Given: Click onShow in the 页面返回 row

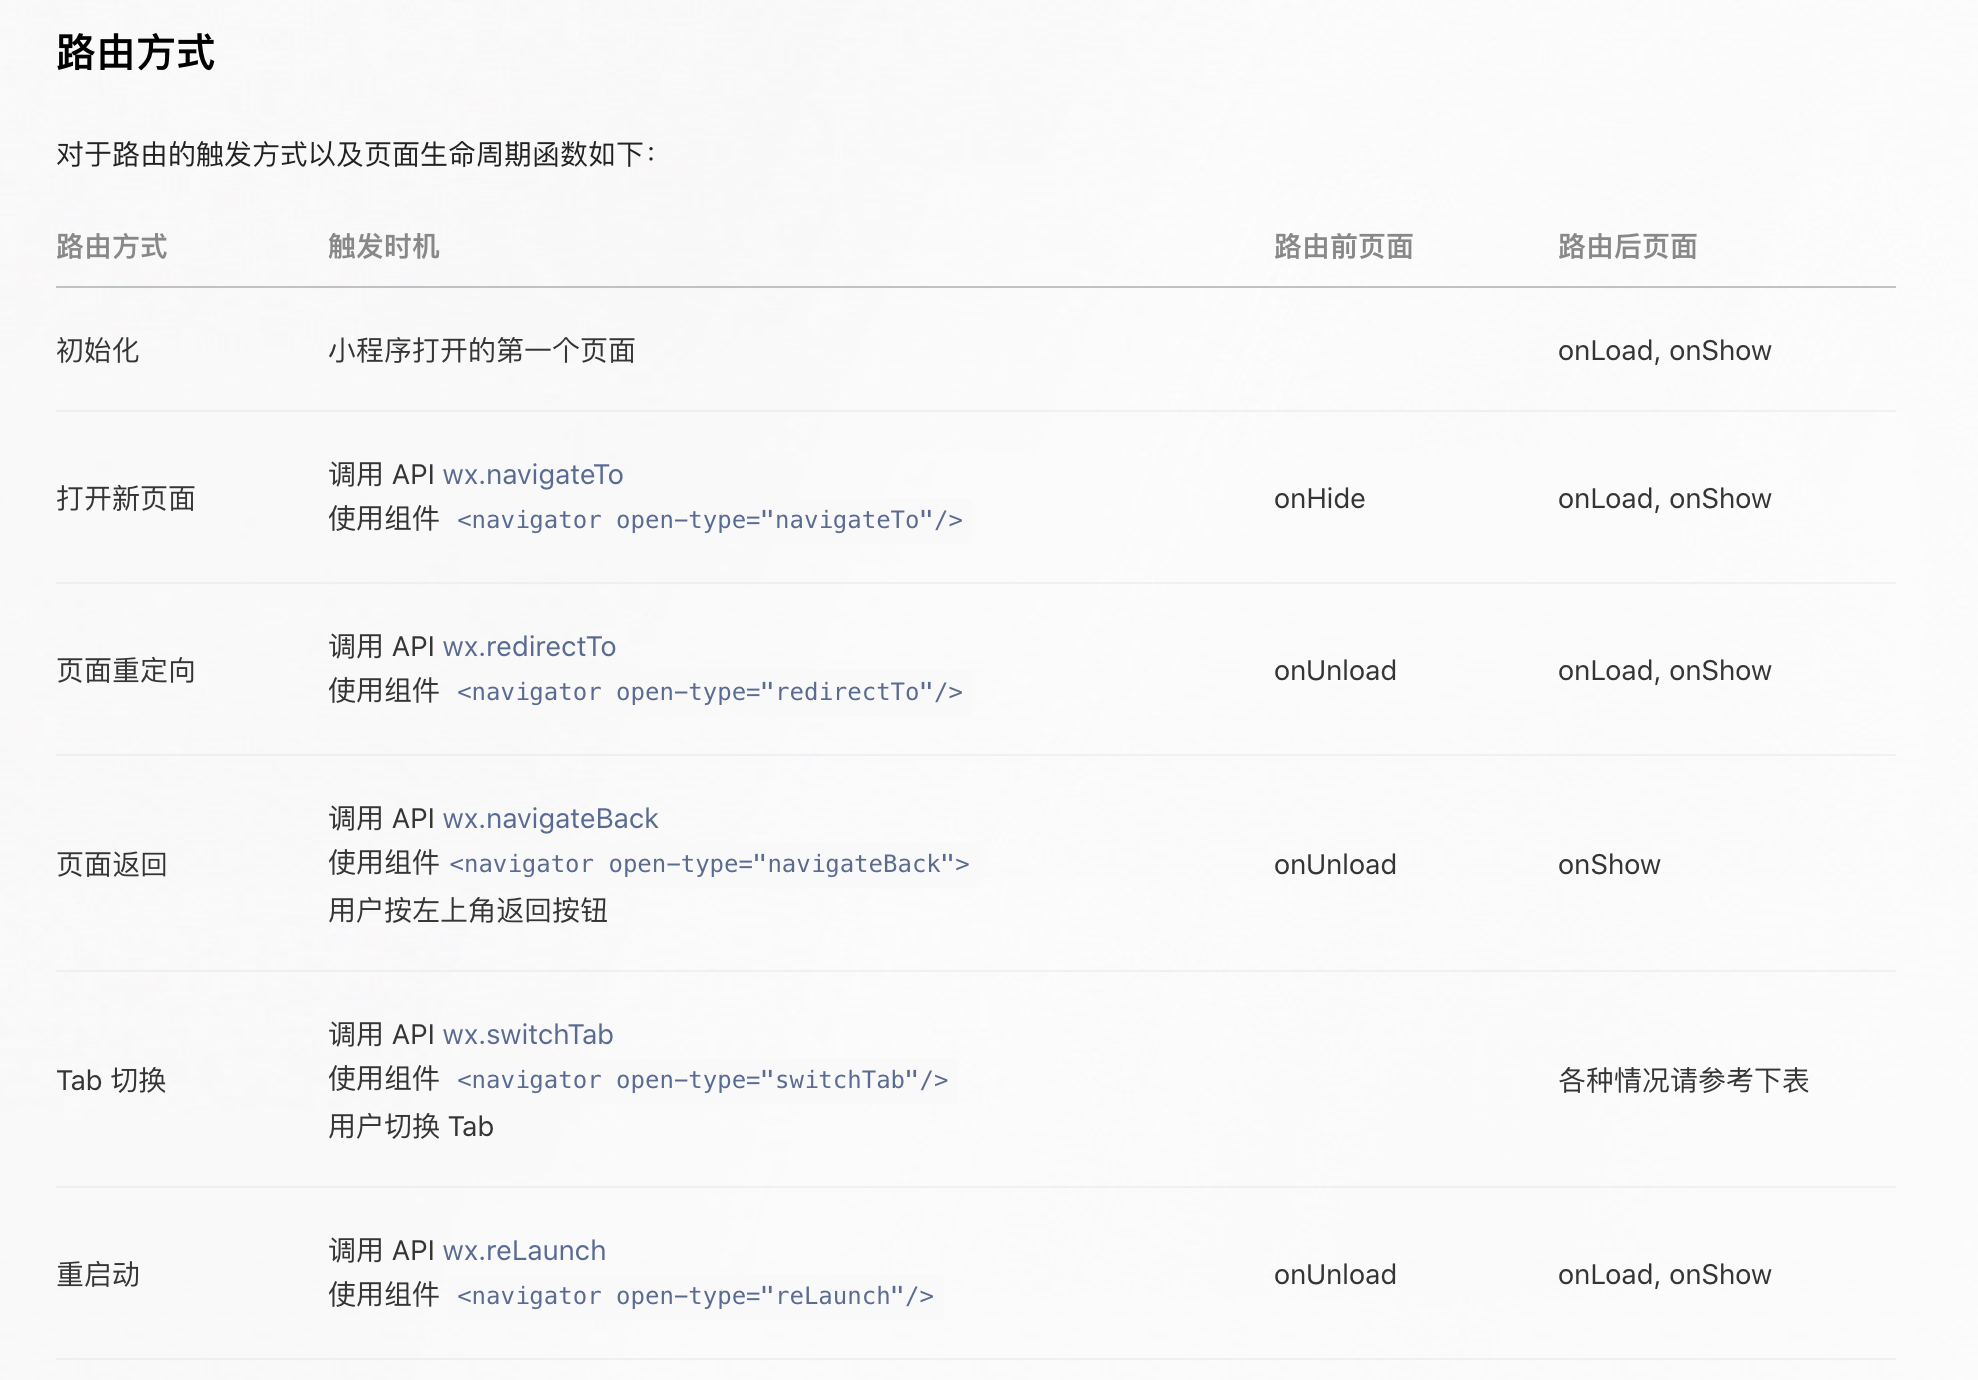Looking at the screenshot, I should 1609,865.
